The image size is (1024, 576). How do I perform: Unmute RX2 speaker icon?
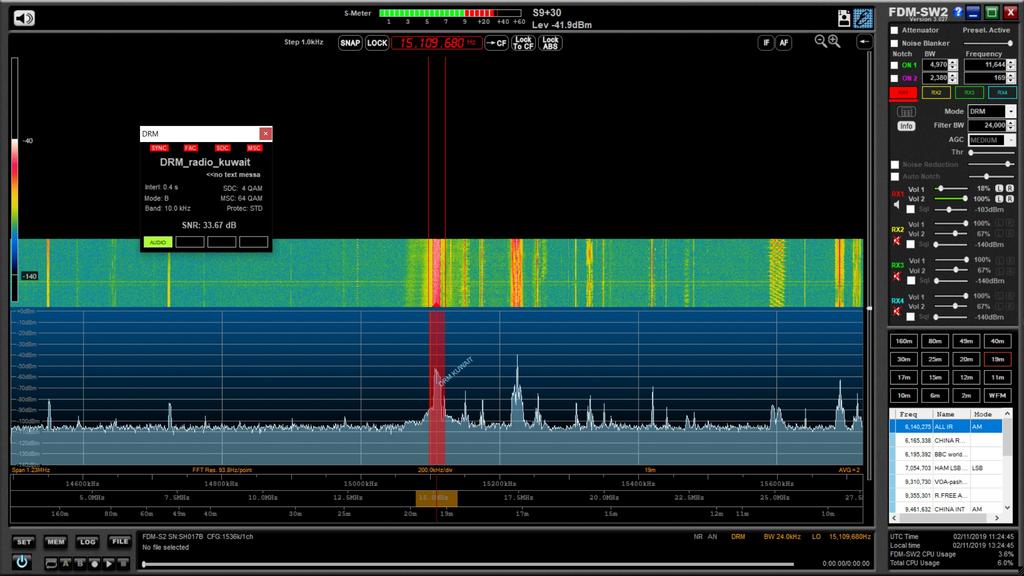point(897,241)
